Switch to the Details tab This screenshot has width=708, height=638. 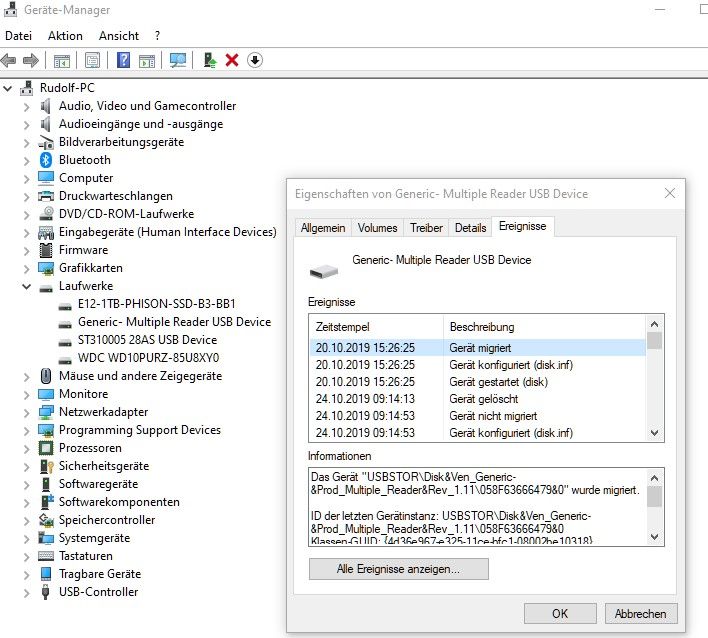point(470,228)
